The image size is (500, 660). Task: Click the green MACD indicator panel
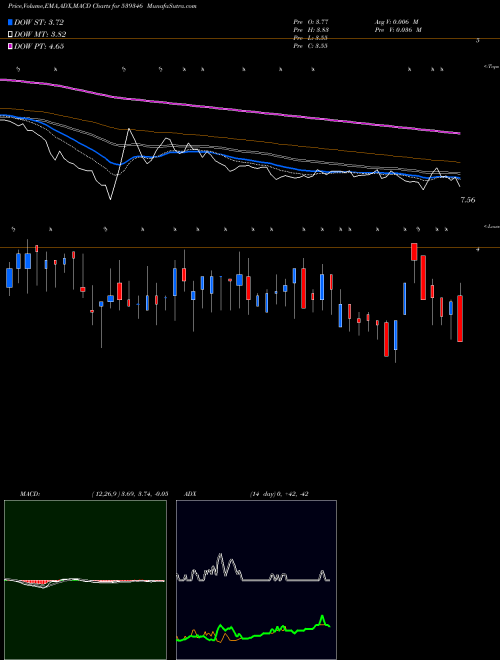(85, 580)
